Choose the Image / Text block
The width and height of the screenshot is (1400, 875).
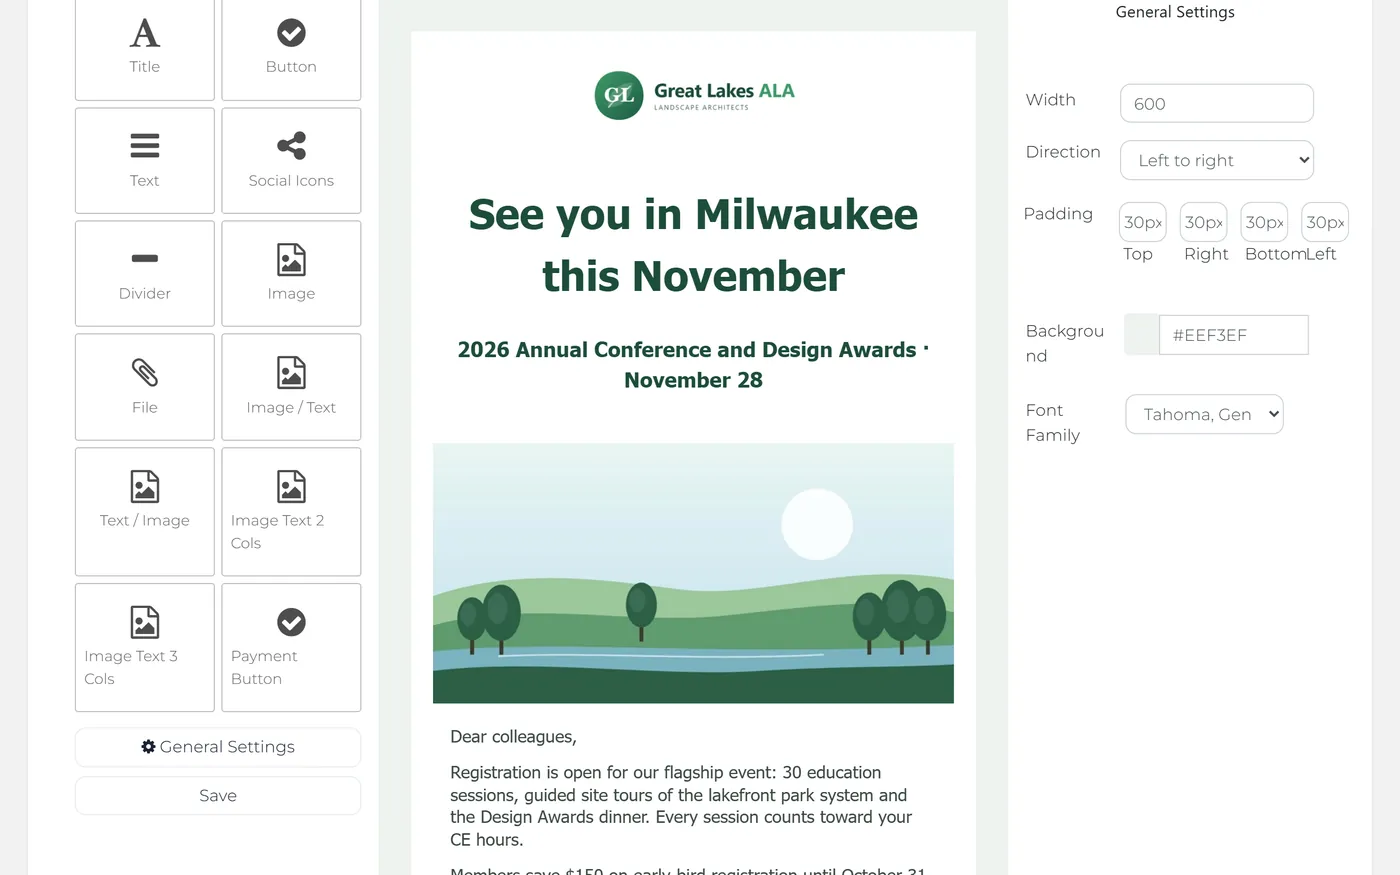pos(291,387)
